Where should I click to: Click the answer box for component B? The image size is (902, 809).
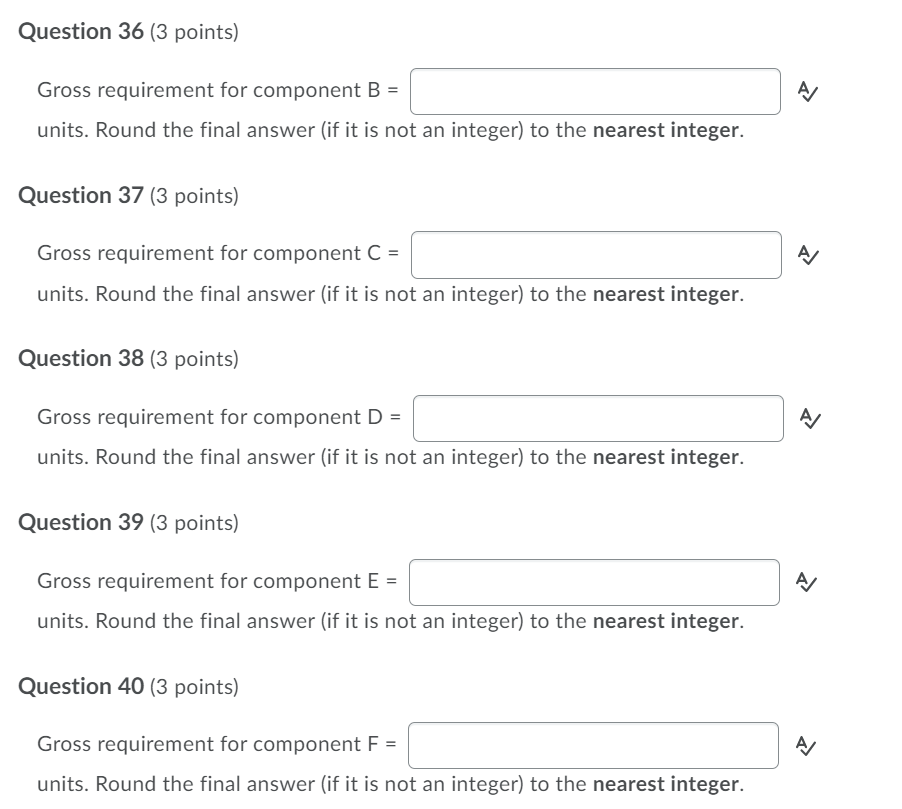pos(597,91)
